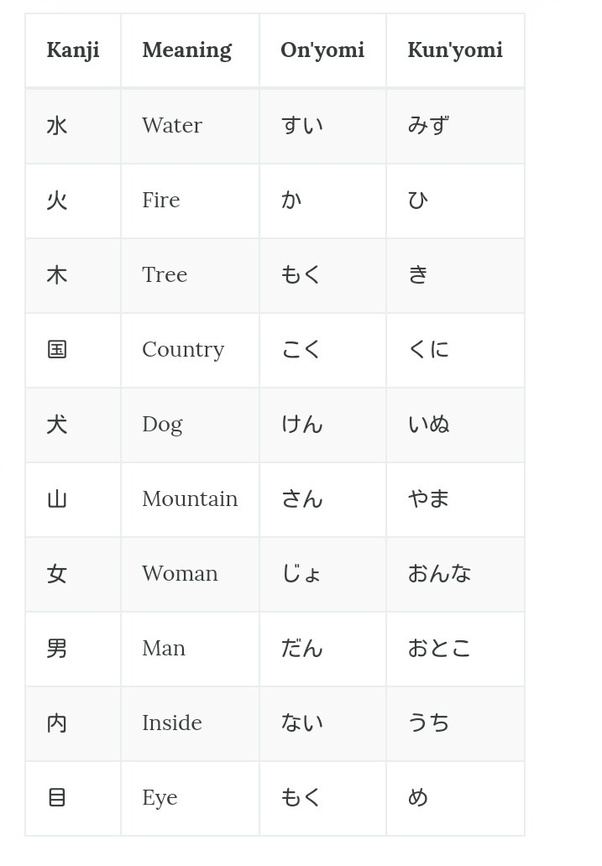The width and height of the screenshot is (602, 866).
Task: Select the kun'yomi reading おんな
Action: tap(439, 573)
